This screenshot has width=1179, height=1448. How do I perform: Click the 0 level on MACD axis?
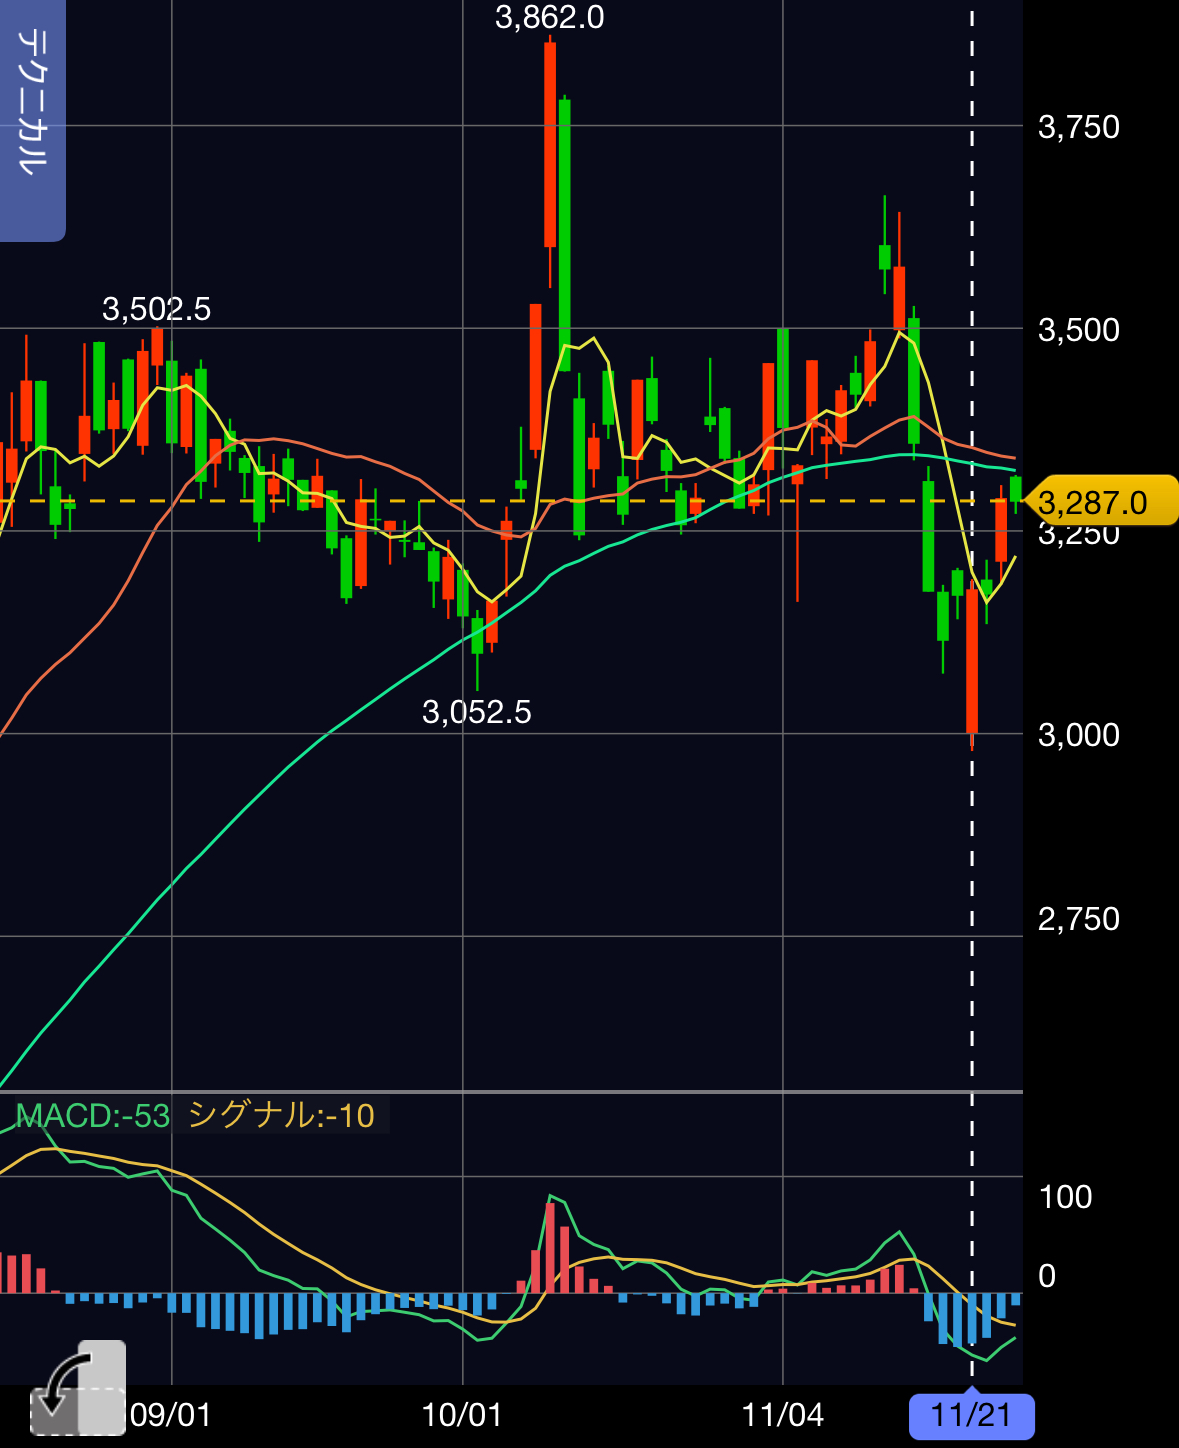(1047, 1276)
